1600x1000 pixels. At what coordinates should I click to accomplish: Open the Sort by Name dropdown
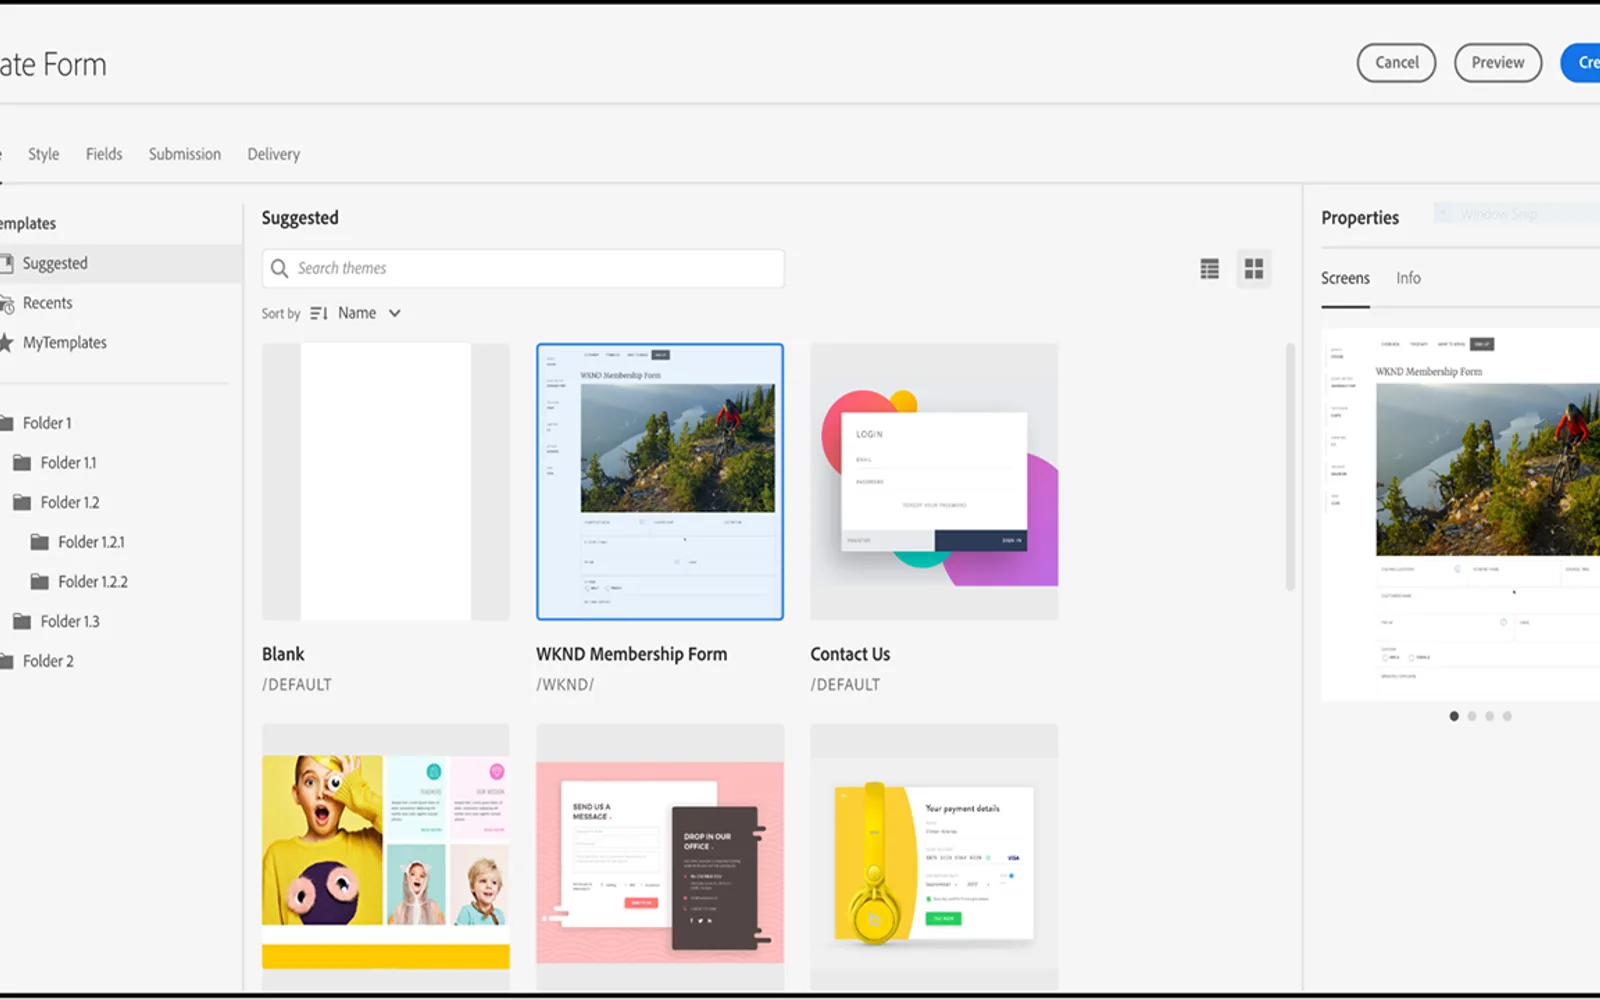369,313
